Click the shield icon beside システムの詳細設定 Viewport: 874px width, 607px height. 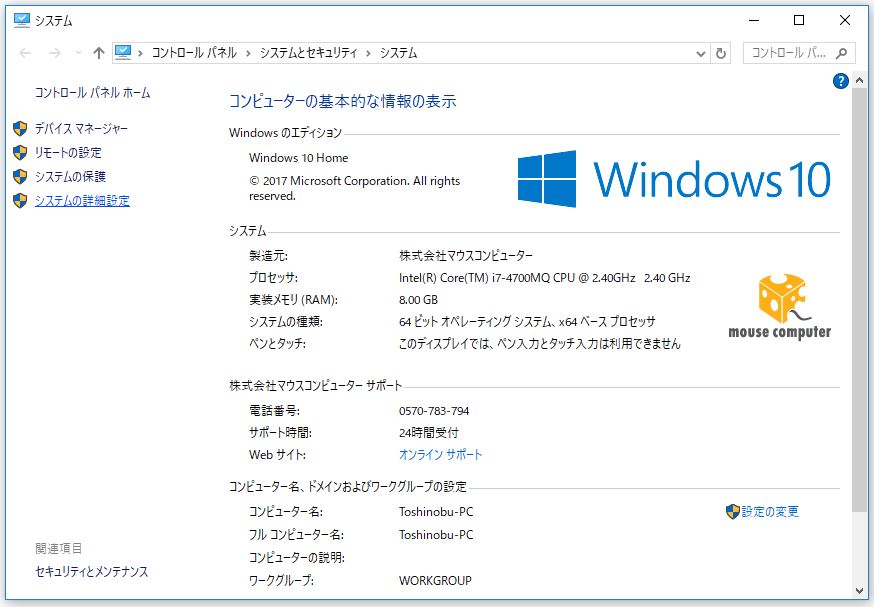(x=20, y=201)
